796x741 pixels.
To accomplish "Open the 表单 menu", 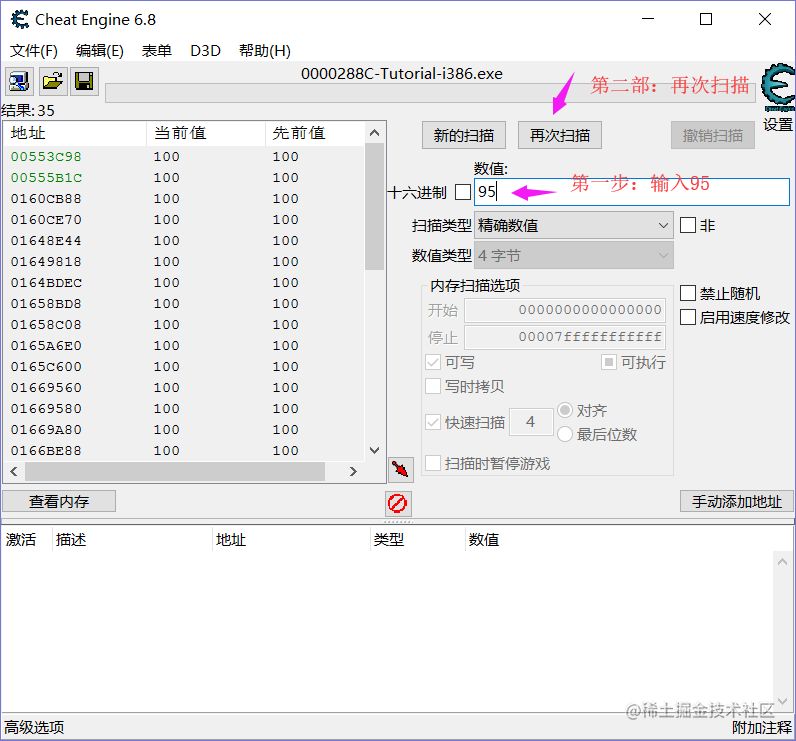I will [x=156, y=51].
